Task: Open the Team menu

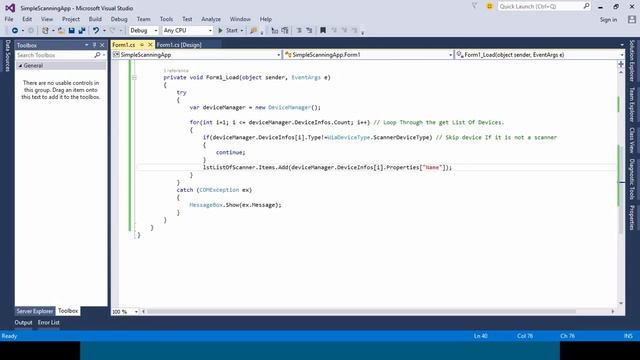Action: coord(143,19)
